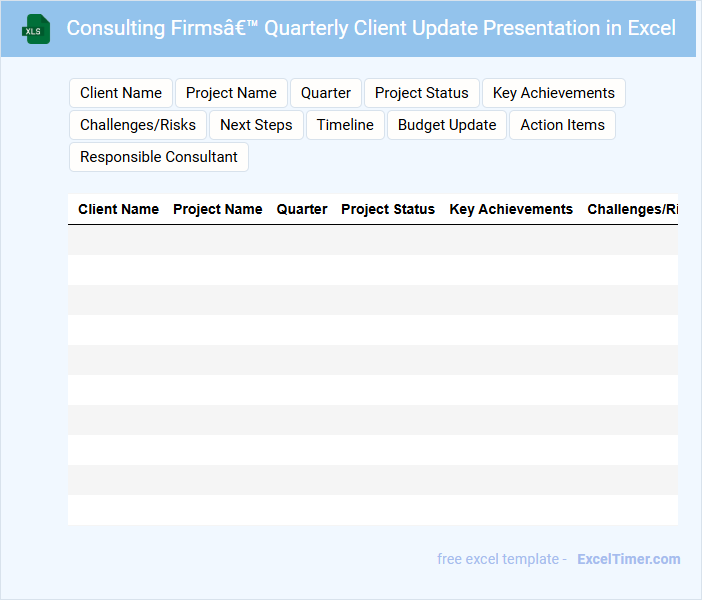Click the Client Name column header
702x600 pixels.
coord(118,209)
